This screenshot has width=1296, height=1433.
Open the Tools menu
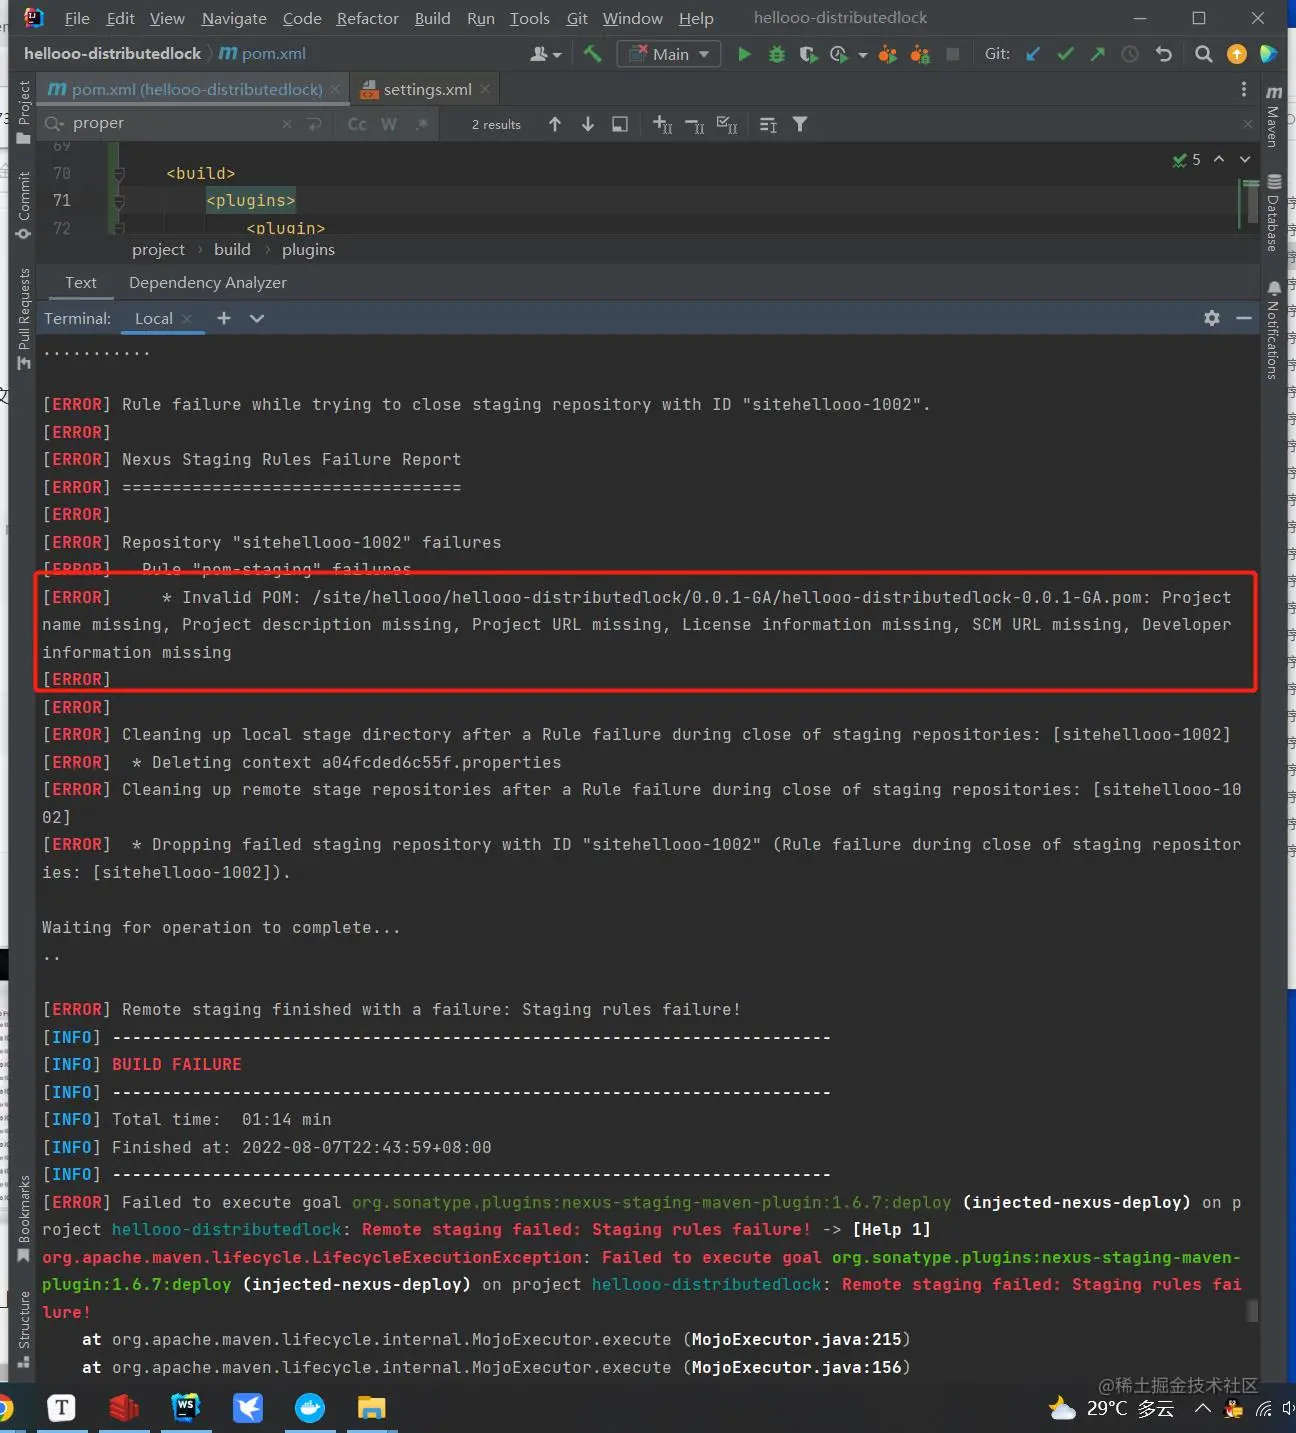point(529,18)
